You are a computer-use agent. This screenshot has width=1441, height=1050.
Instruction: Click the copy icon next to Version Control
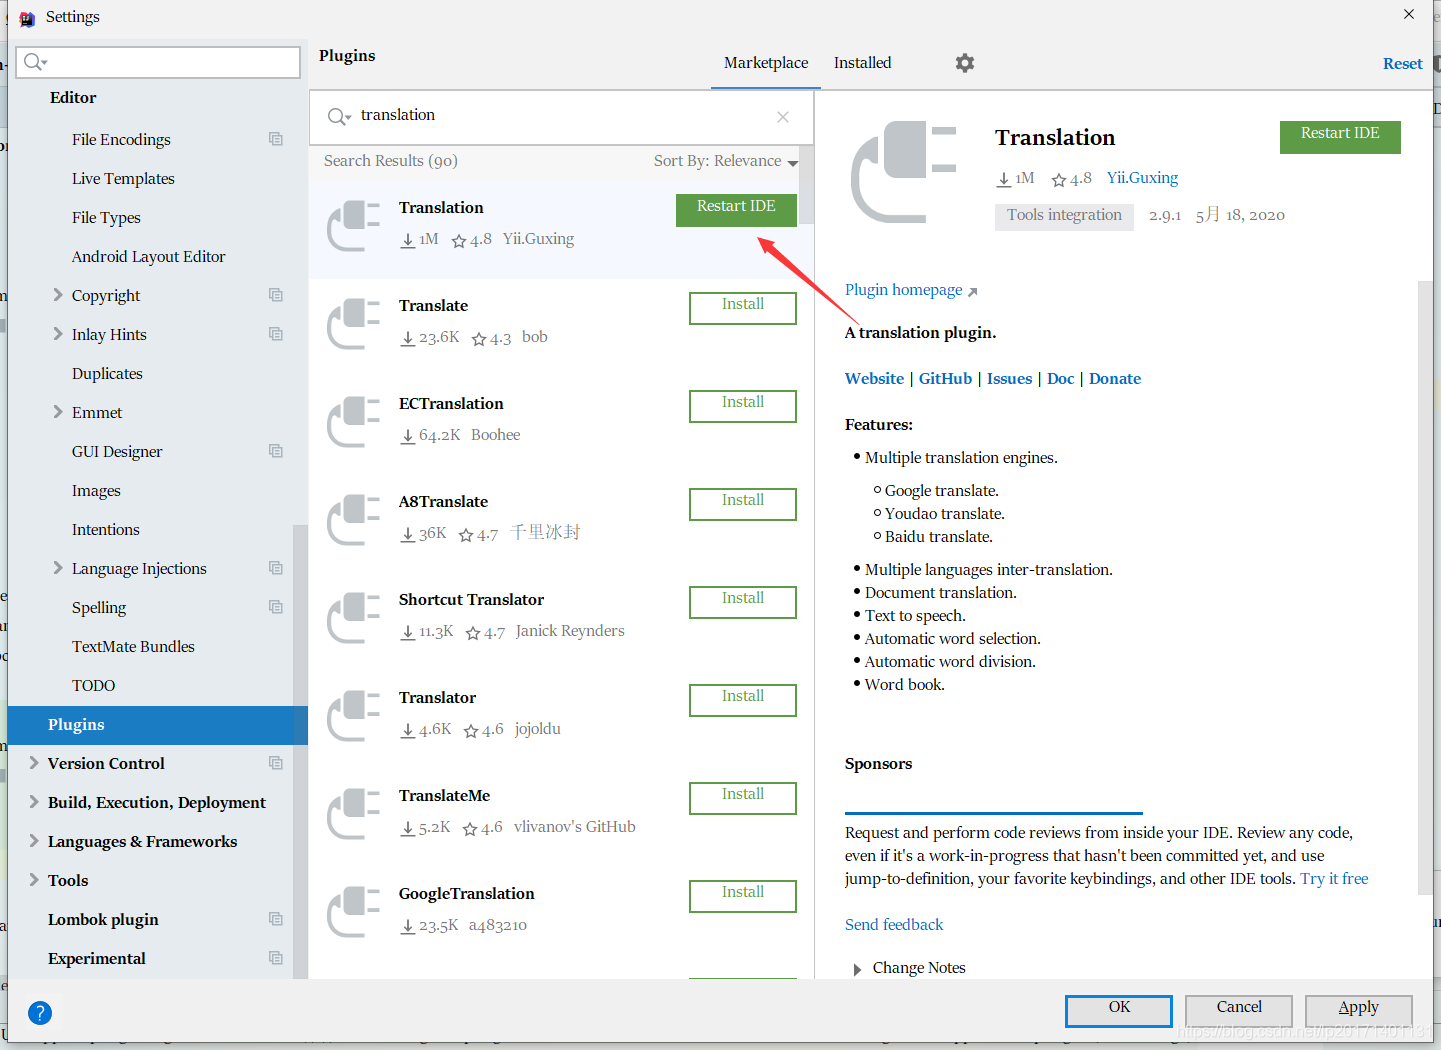click(276, 763)
